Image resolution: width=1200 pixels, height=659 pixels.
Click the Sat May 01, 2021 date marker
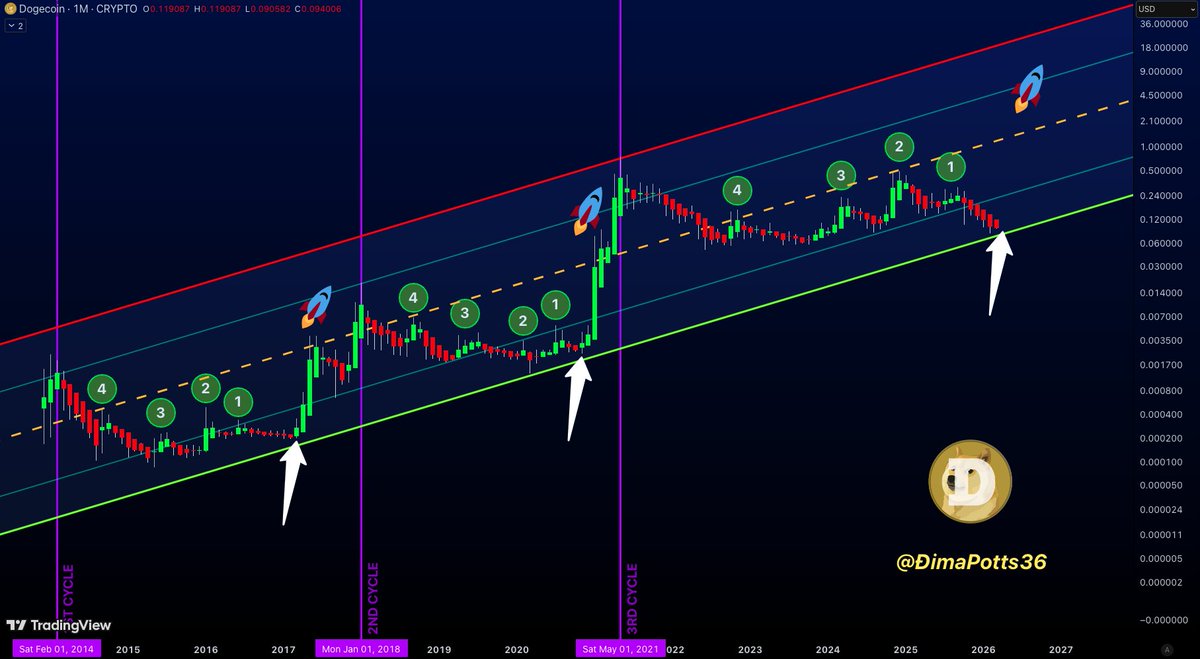[x=619, y=649]
